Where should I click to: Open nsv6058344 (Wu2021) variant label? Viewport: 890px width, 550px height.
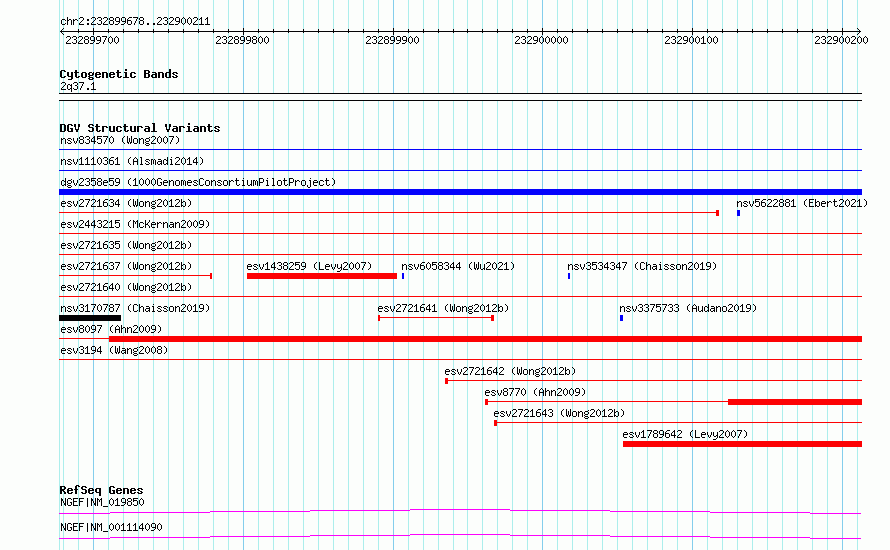[458, 266]
